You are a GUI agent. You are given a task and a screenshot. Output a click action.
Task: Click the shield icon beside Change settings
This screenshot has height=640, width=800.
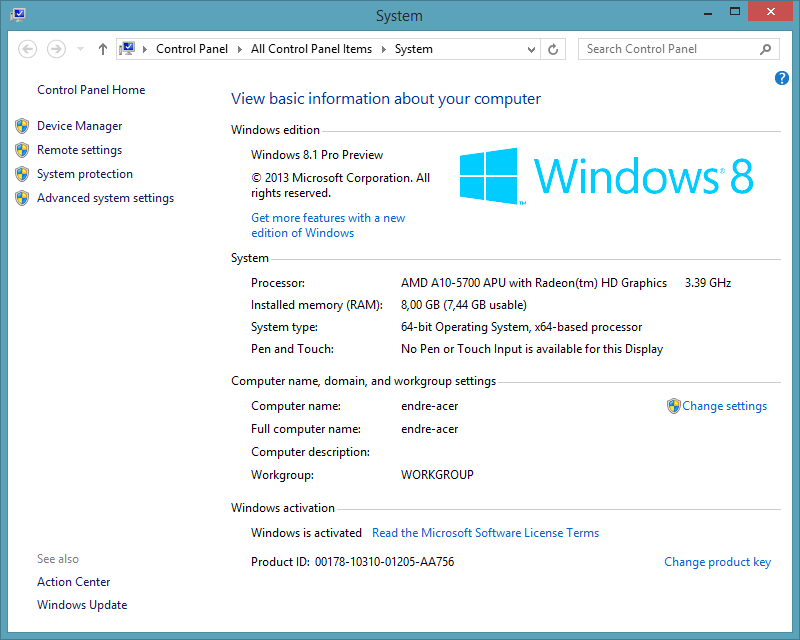point(673,406)
